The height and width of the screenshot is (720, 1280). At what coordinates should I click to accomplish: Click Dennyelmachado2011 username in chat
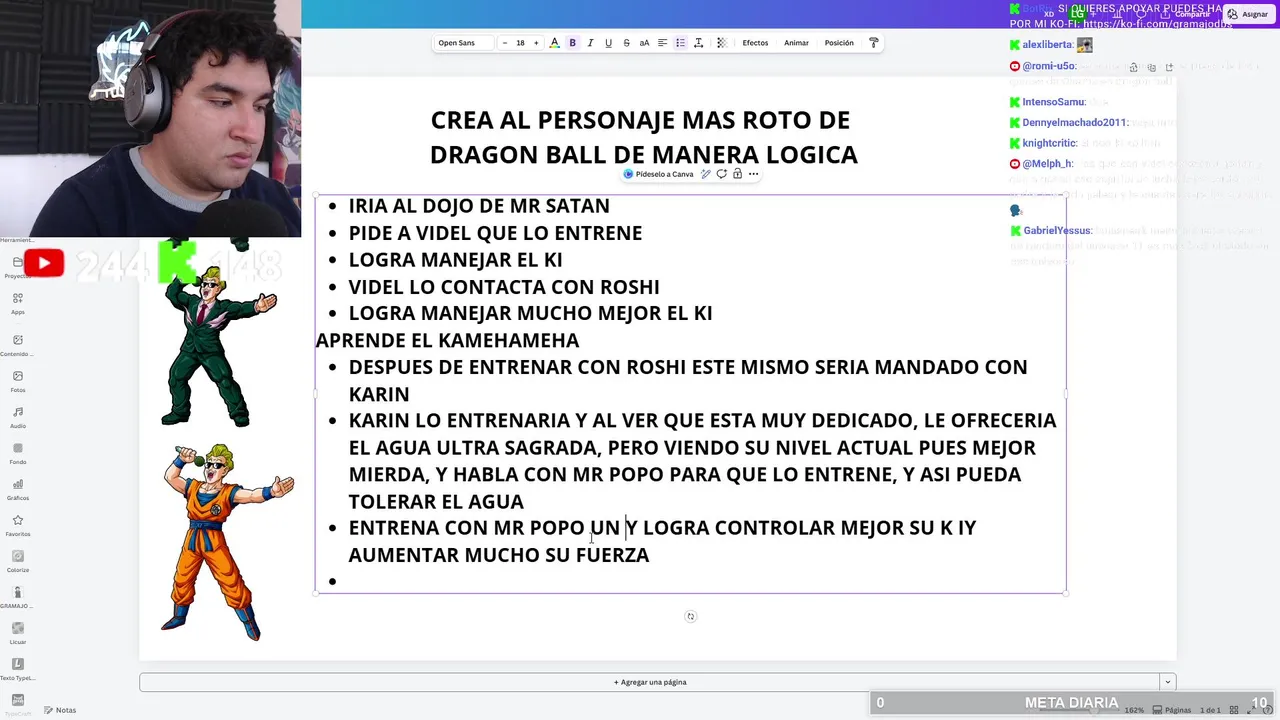click(x=1075, y=123)
